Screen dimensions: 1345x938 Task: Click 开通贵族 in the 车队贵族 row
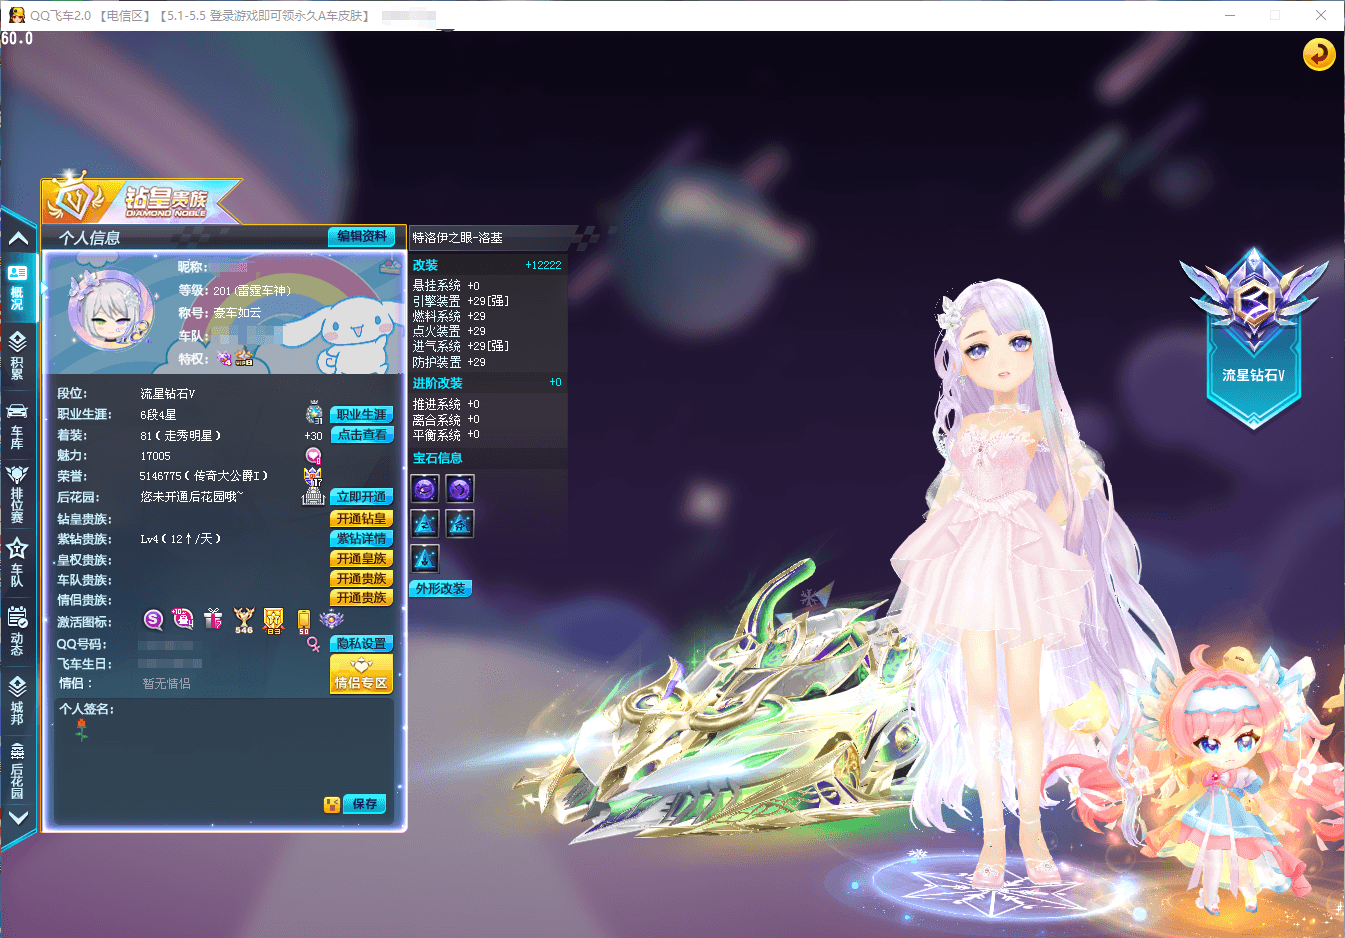362,578
